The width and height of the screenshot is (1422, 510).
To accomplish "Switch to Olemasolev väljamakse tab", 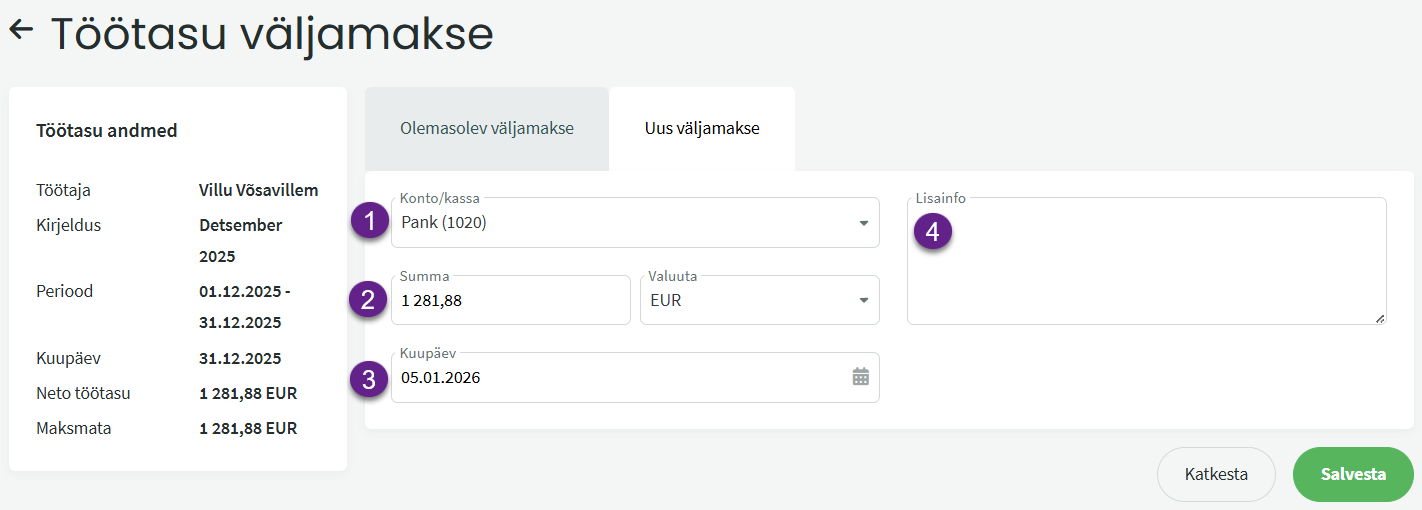I will point(487,129).
